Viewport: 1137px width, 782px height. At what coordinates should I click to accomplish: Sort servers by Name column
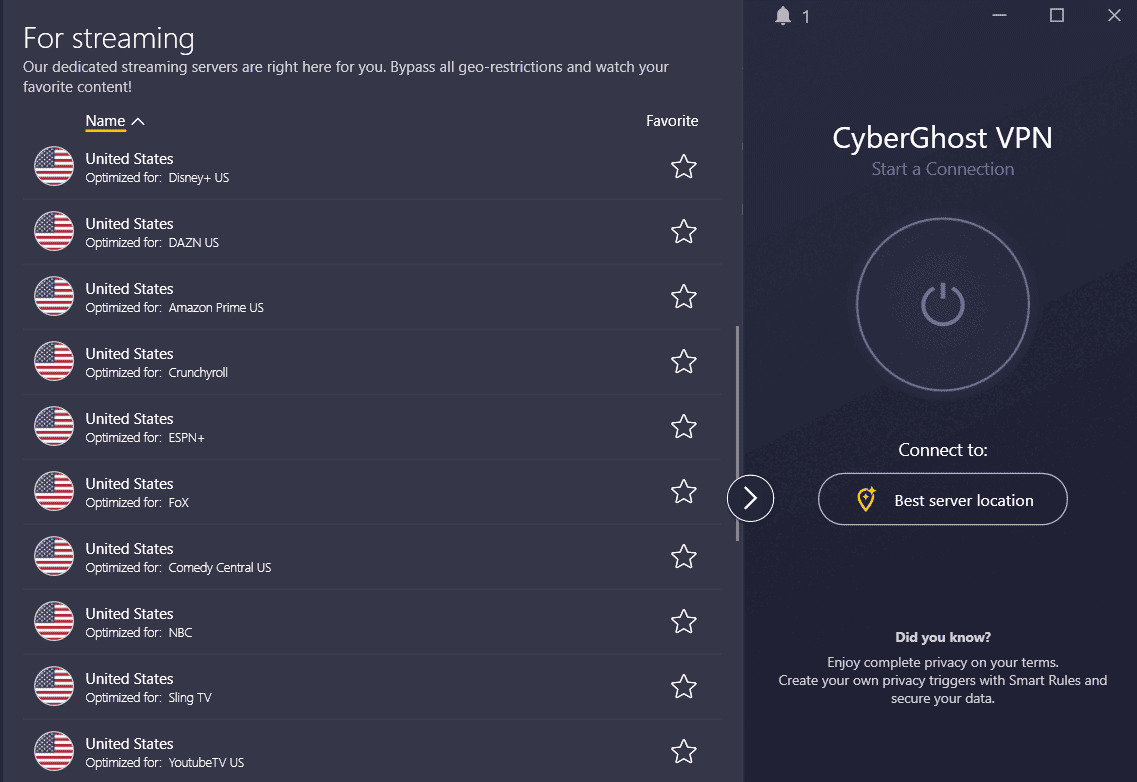click(x=105, y=121)
